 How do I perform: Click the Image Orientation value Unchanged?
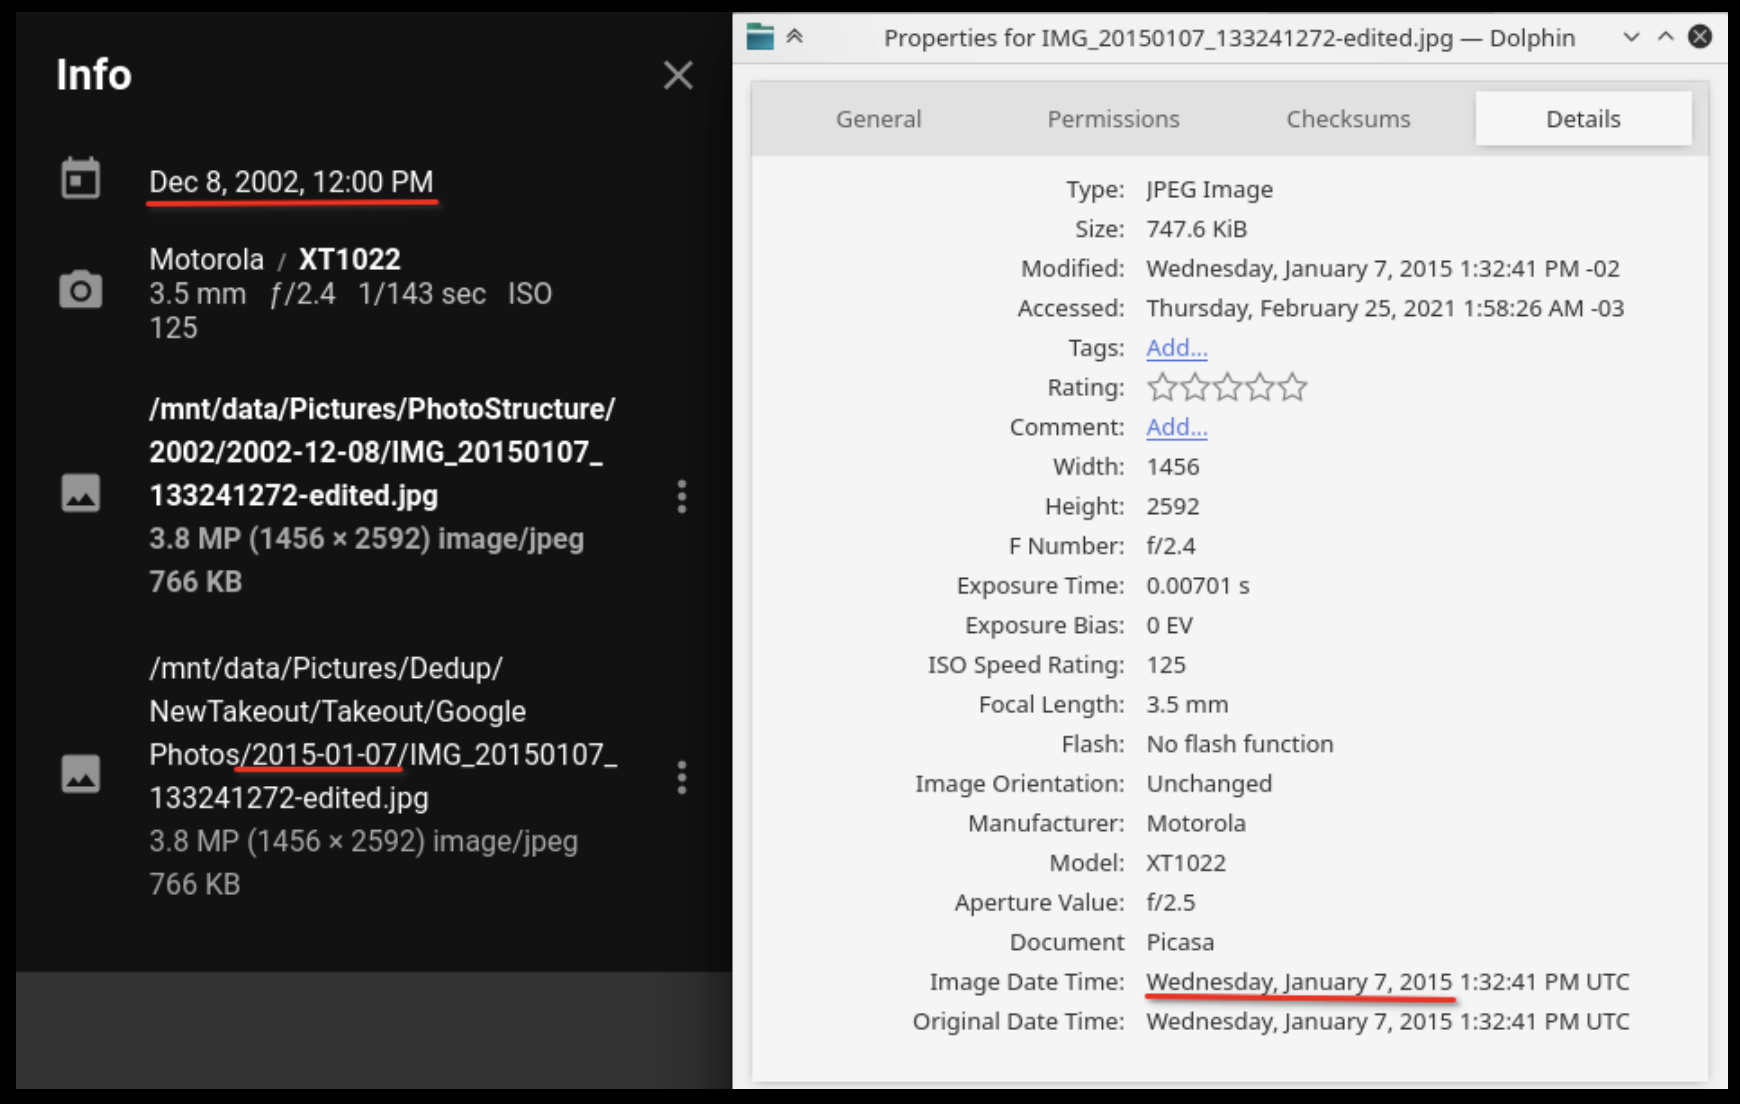pyautogui.click(x=1209, y=784)
